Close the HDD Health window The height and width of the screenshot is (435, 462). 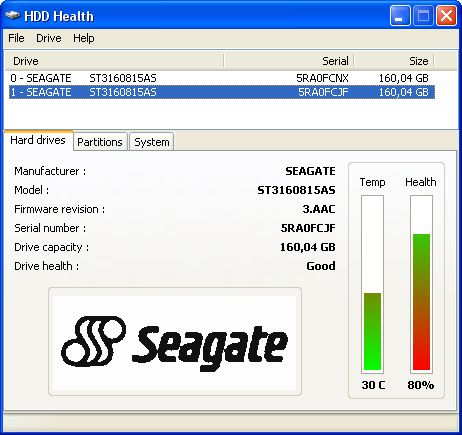[446, 16]
